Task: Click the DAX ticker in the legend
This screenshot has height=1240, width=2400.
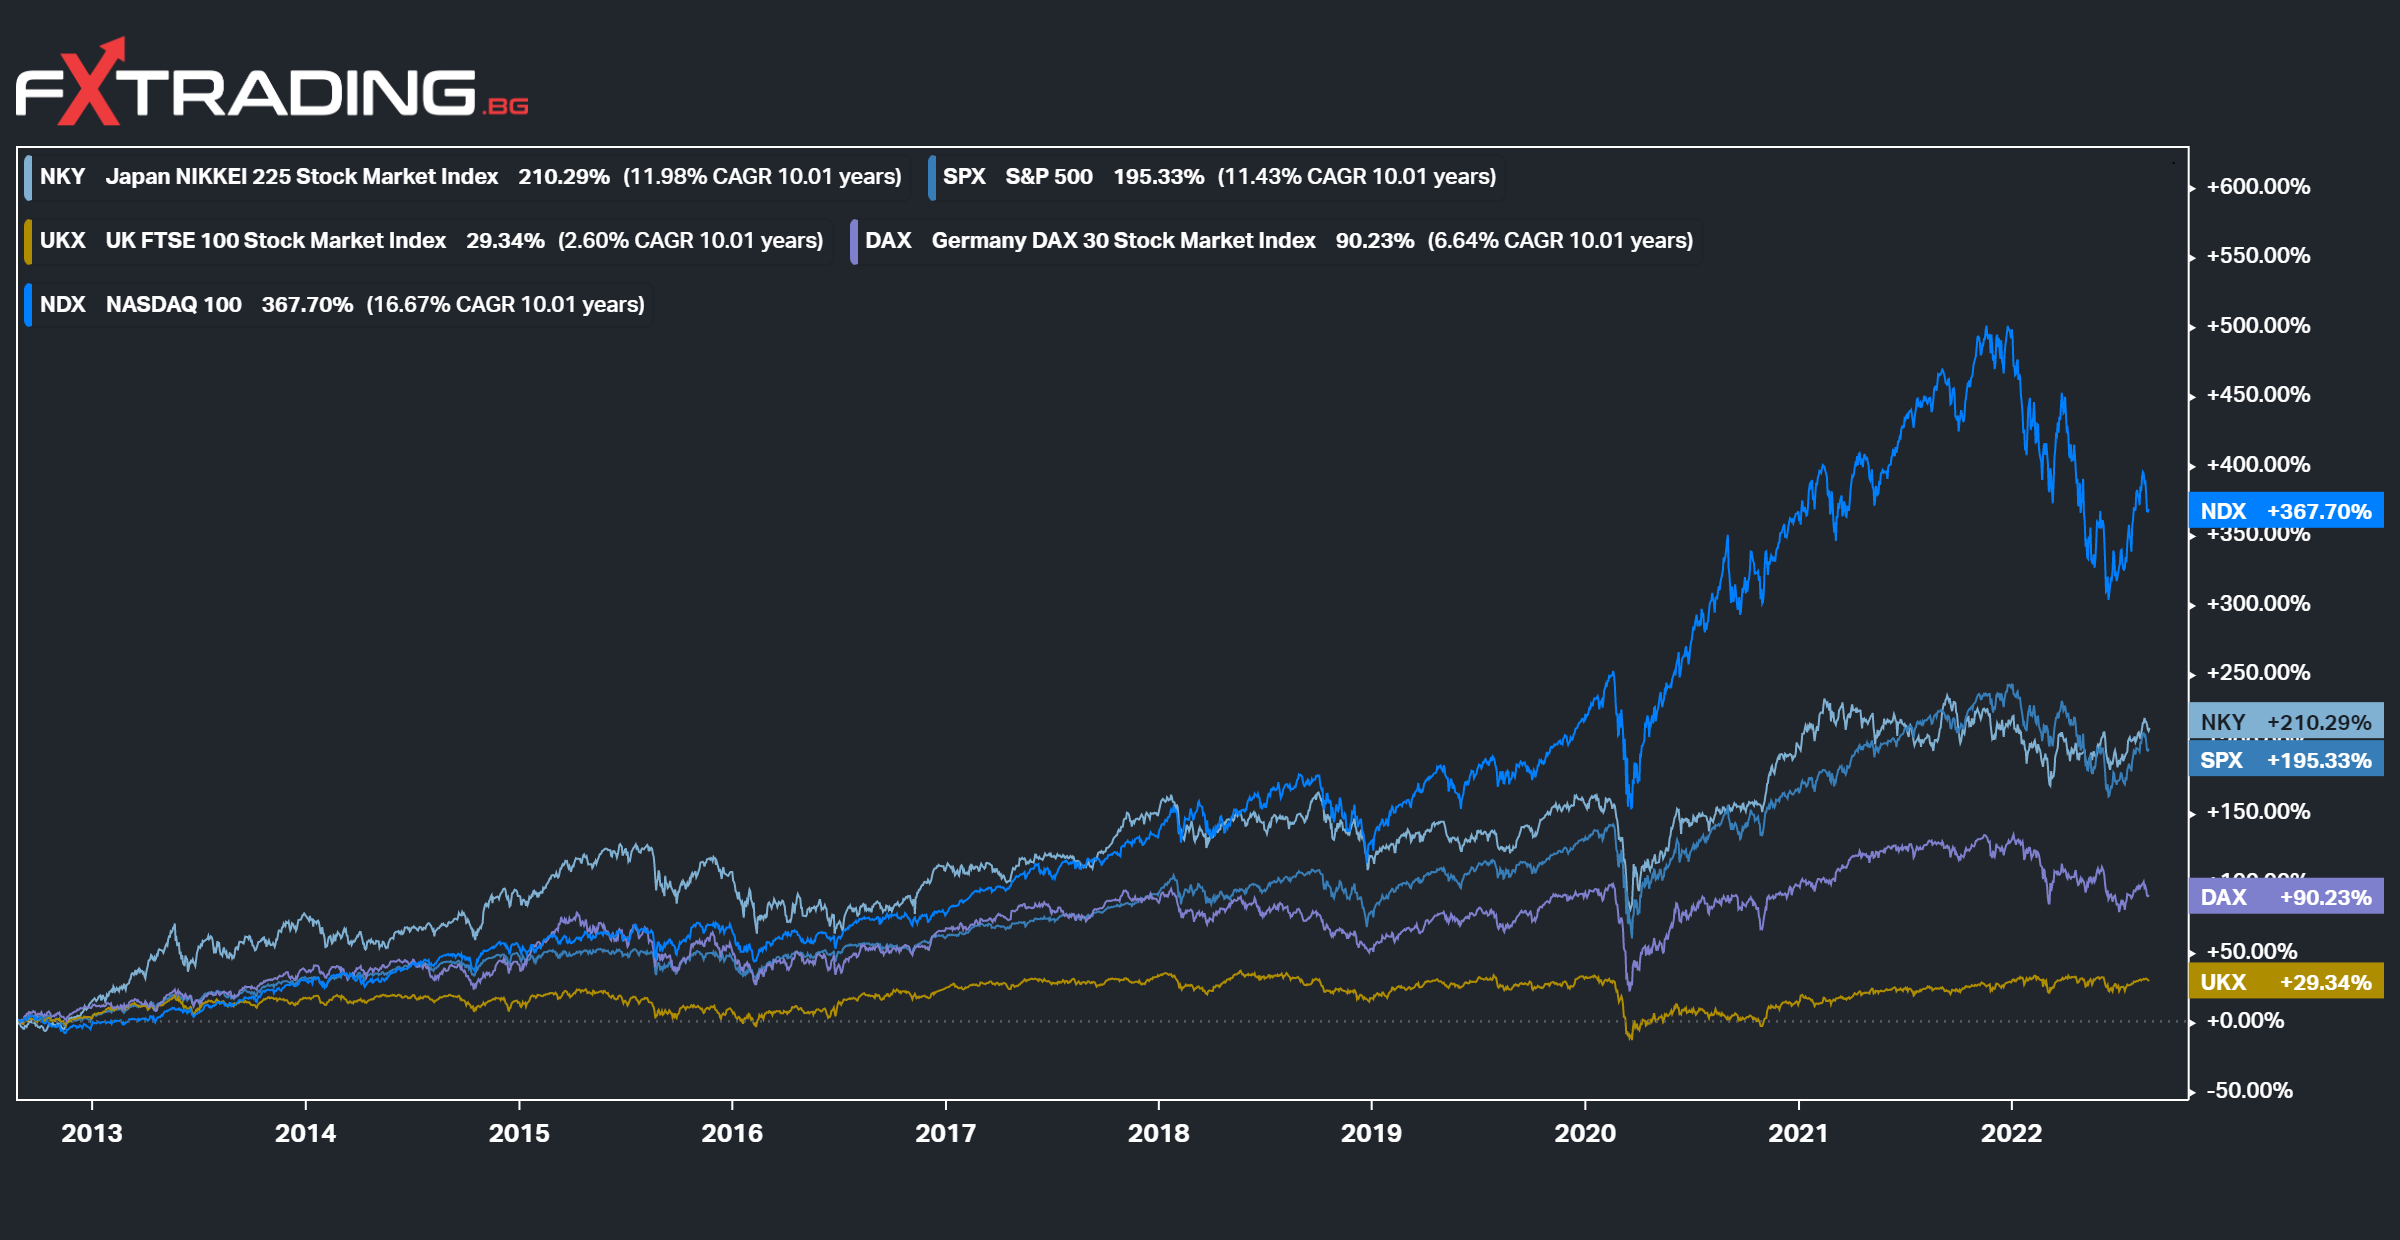Action: coord(888,241)
